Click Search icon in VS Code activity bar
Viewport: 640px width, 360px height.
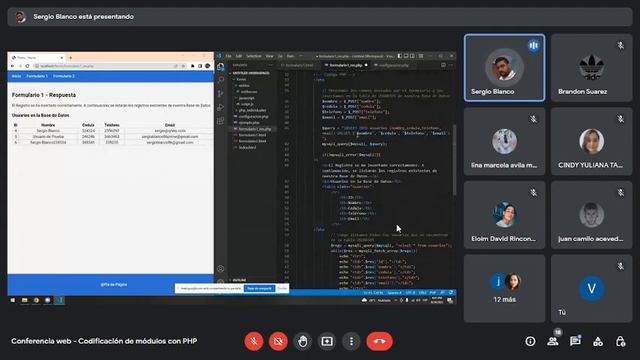point(221,80)
